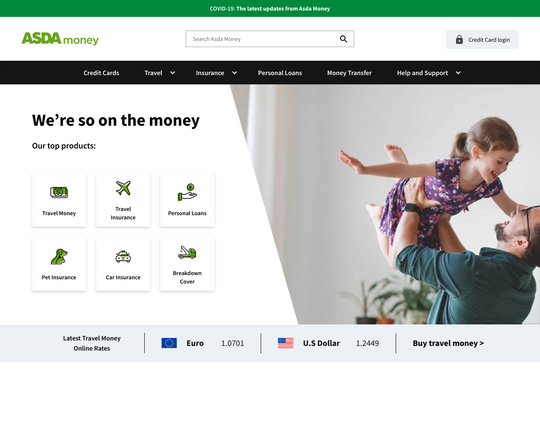Screen dimensions: 540x432
Task: Select the Travel Insurance card label
Action: tap(123, 213)
